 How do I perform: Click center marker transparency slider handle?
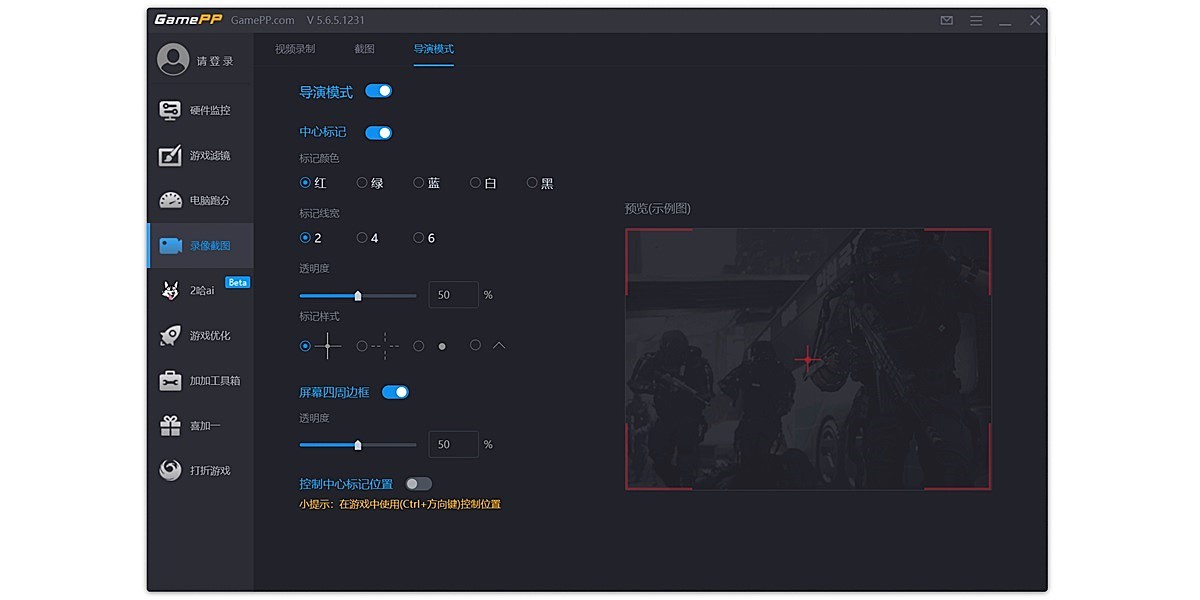(358, 295)
